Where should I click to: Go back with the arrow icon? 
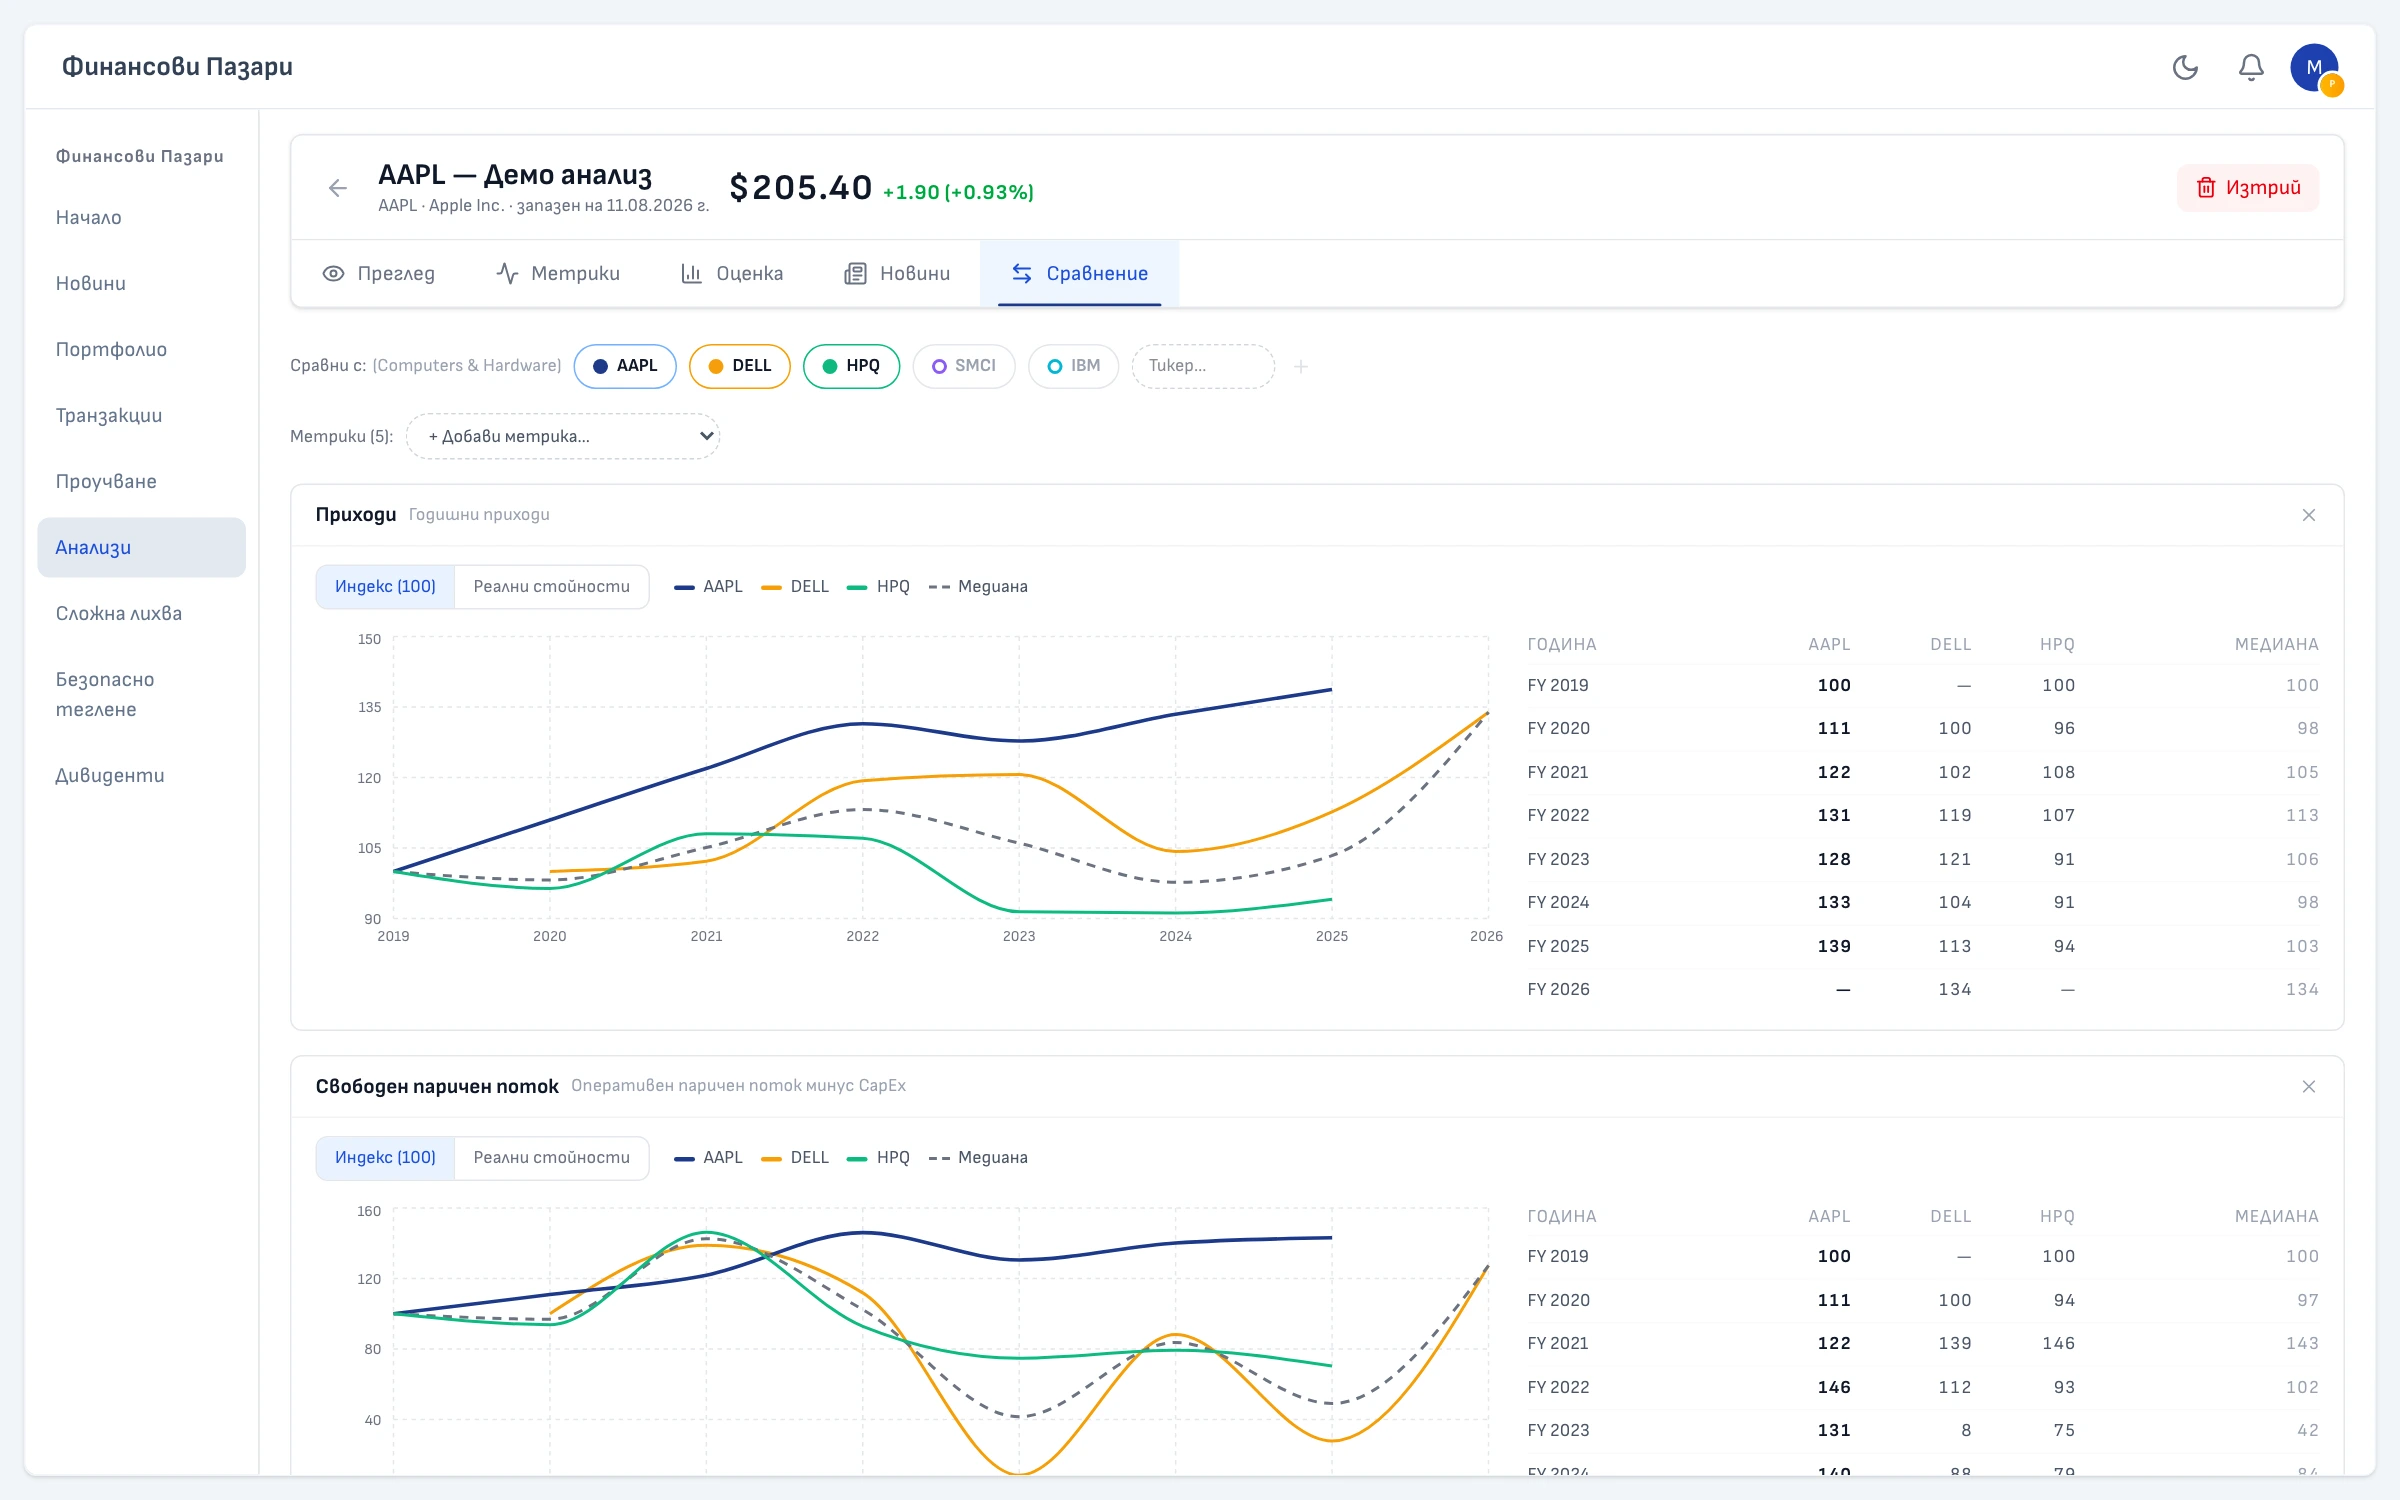point(338,188)
